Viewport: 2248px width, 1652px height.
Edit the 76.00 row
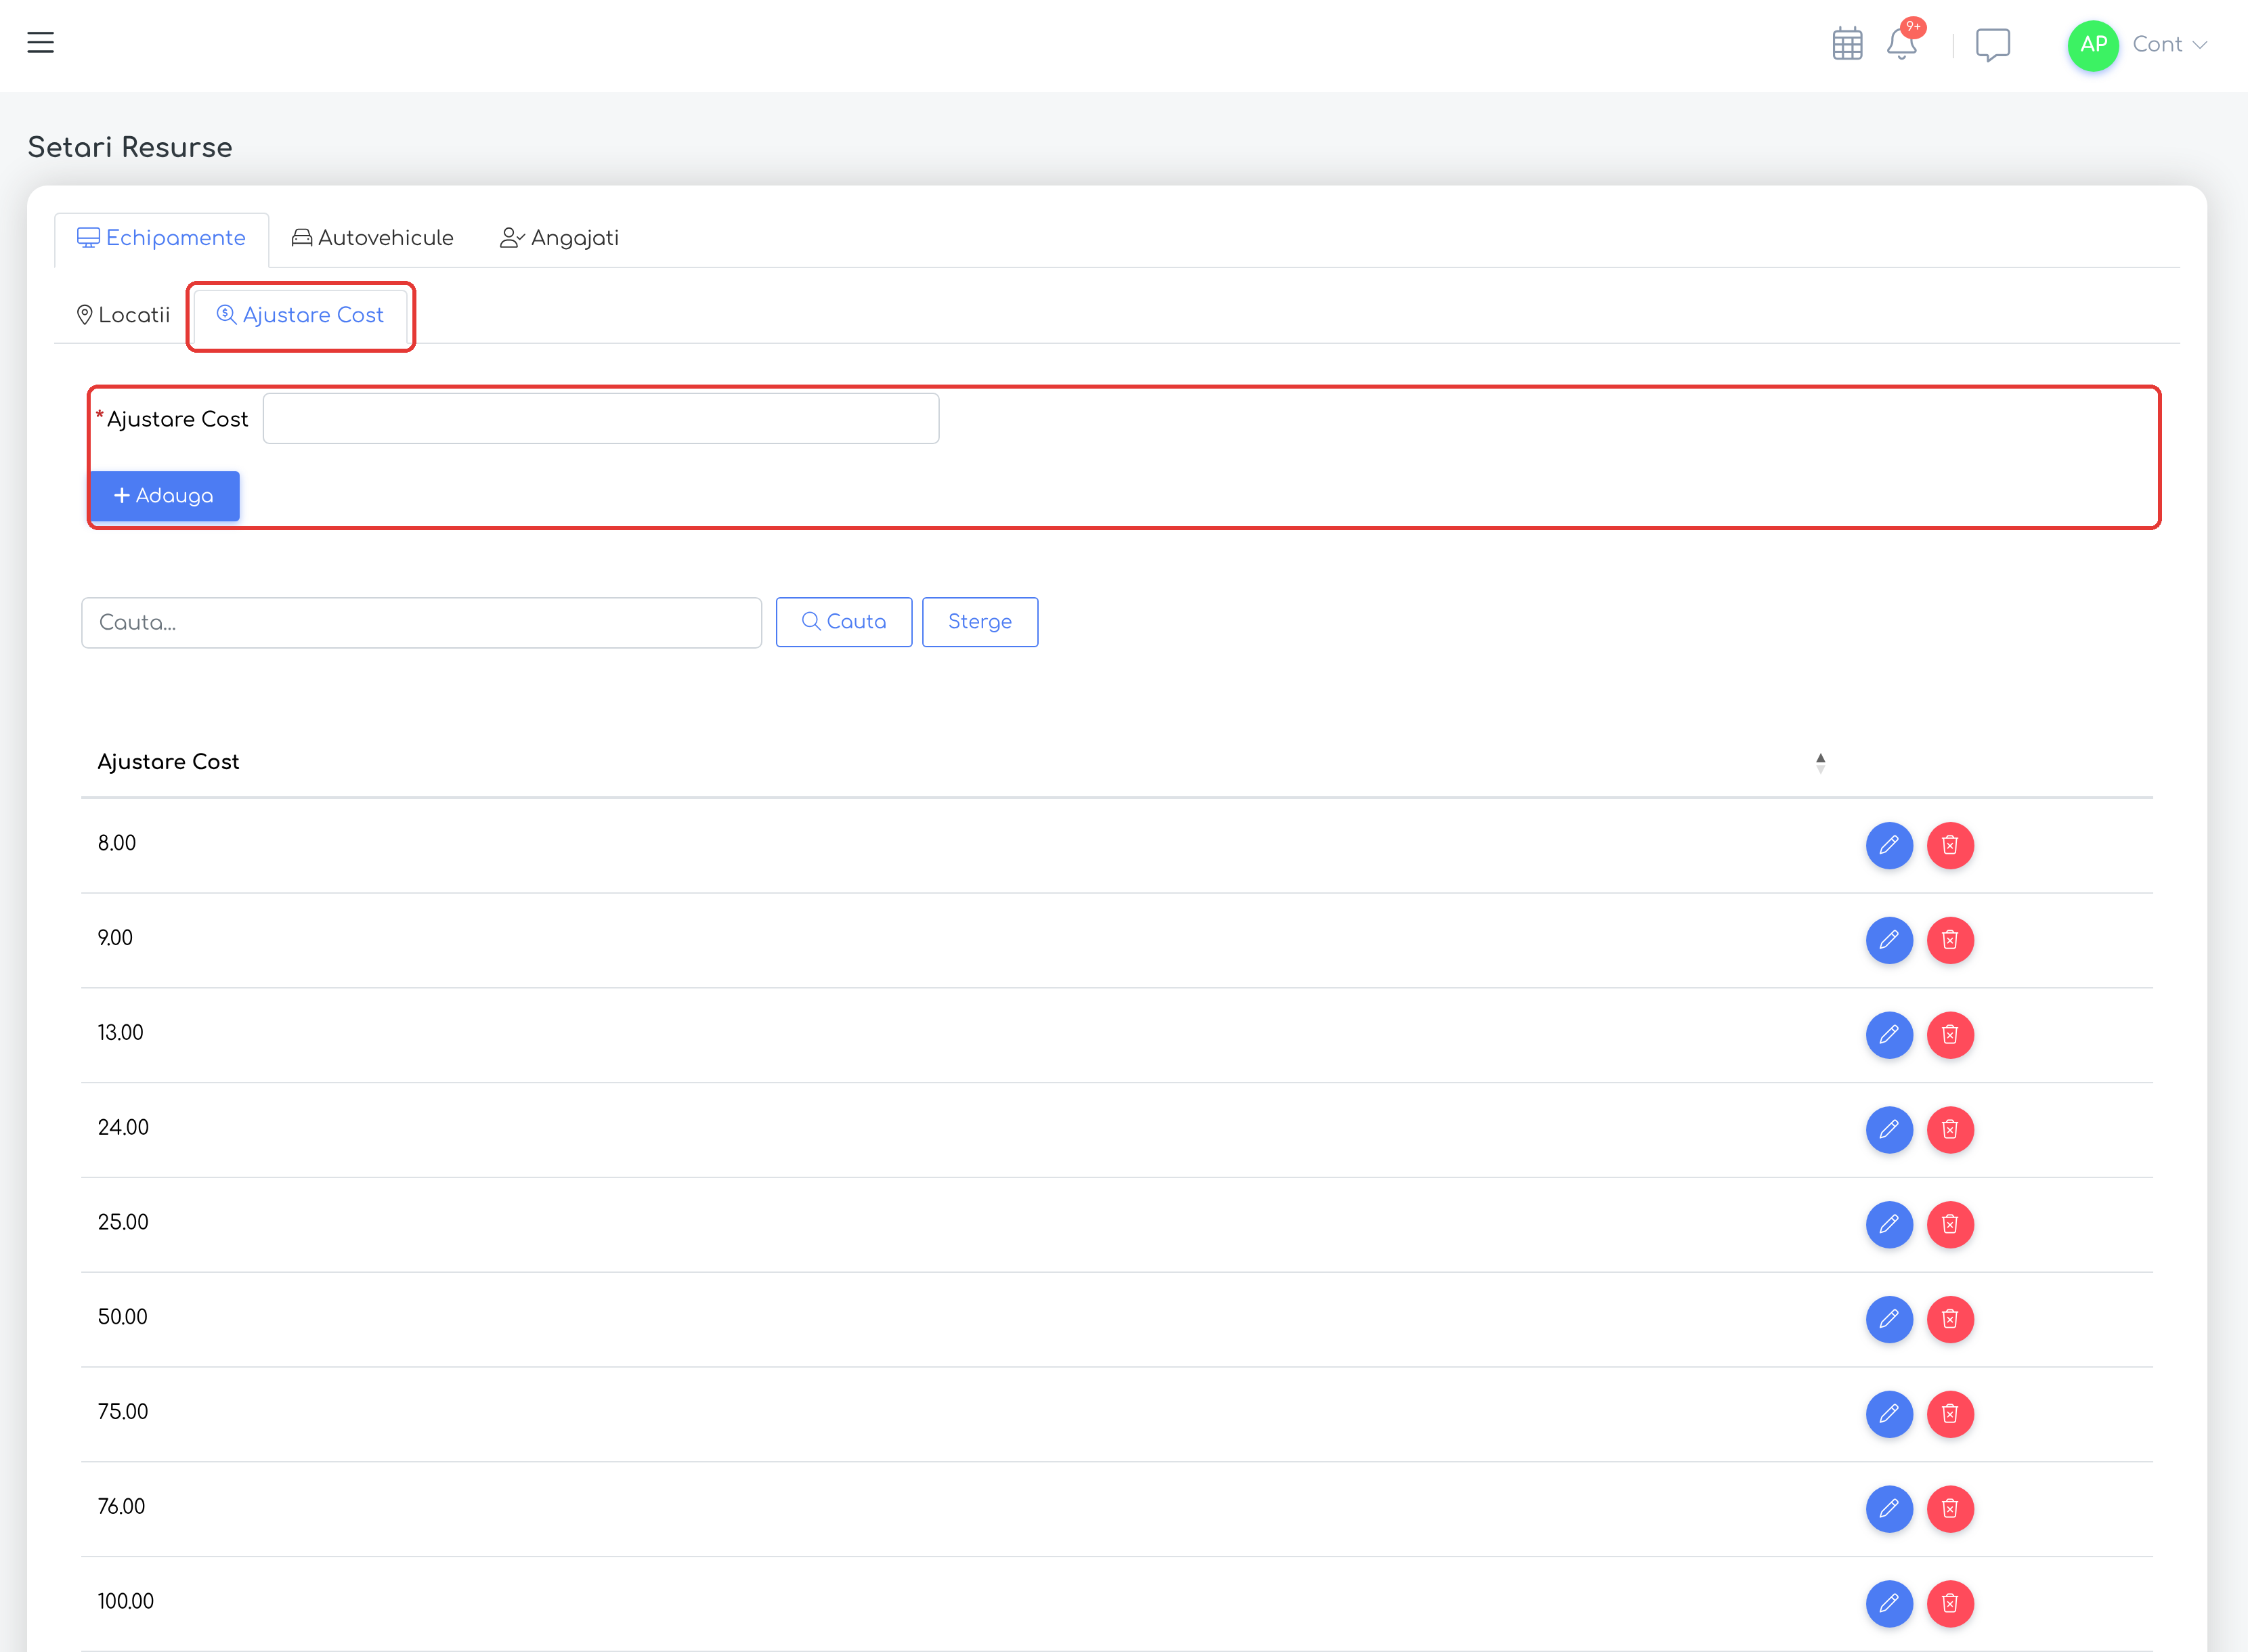coord(1888,1509)
